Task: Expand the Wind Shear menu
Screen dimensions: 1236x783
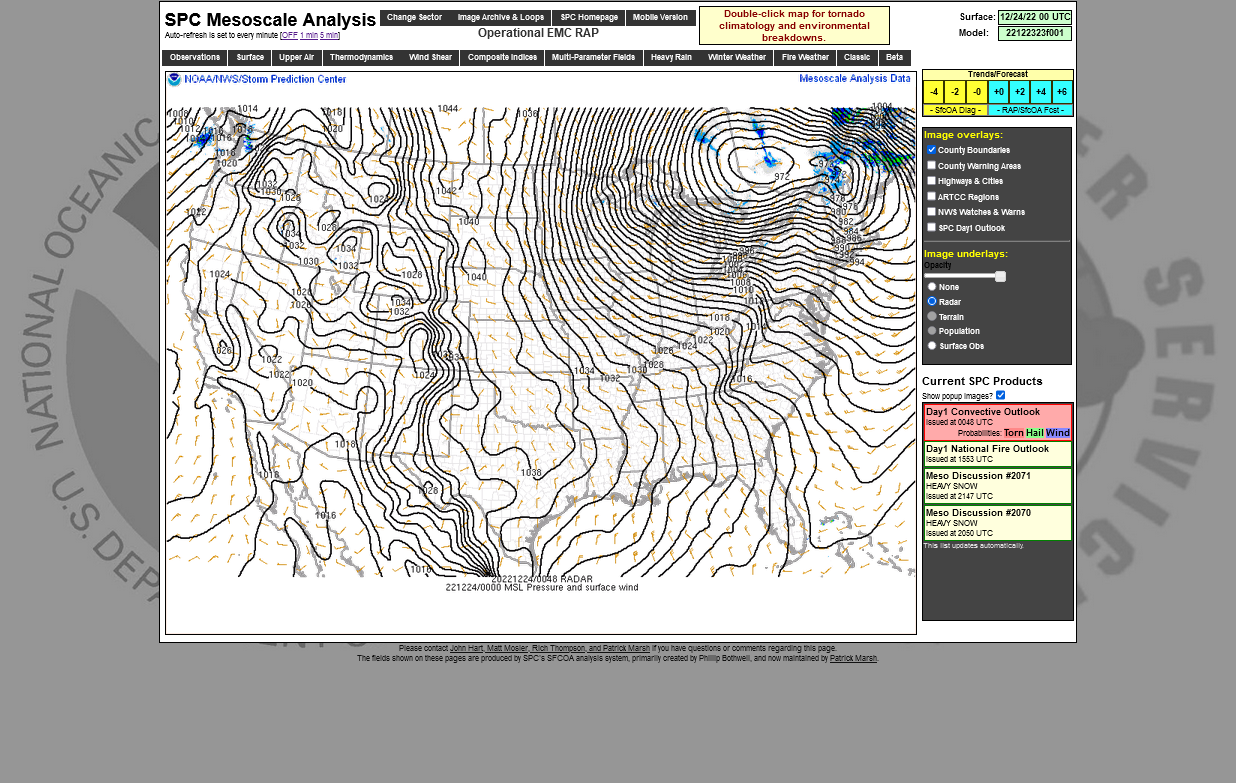Action: (430, 58)
